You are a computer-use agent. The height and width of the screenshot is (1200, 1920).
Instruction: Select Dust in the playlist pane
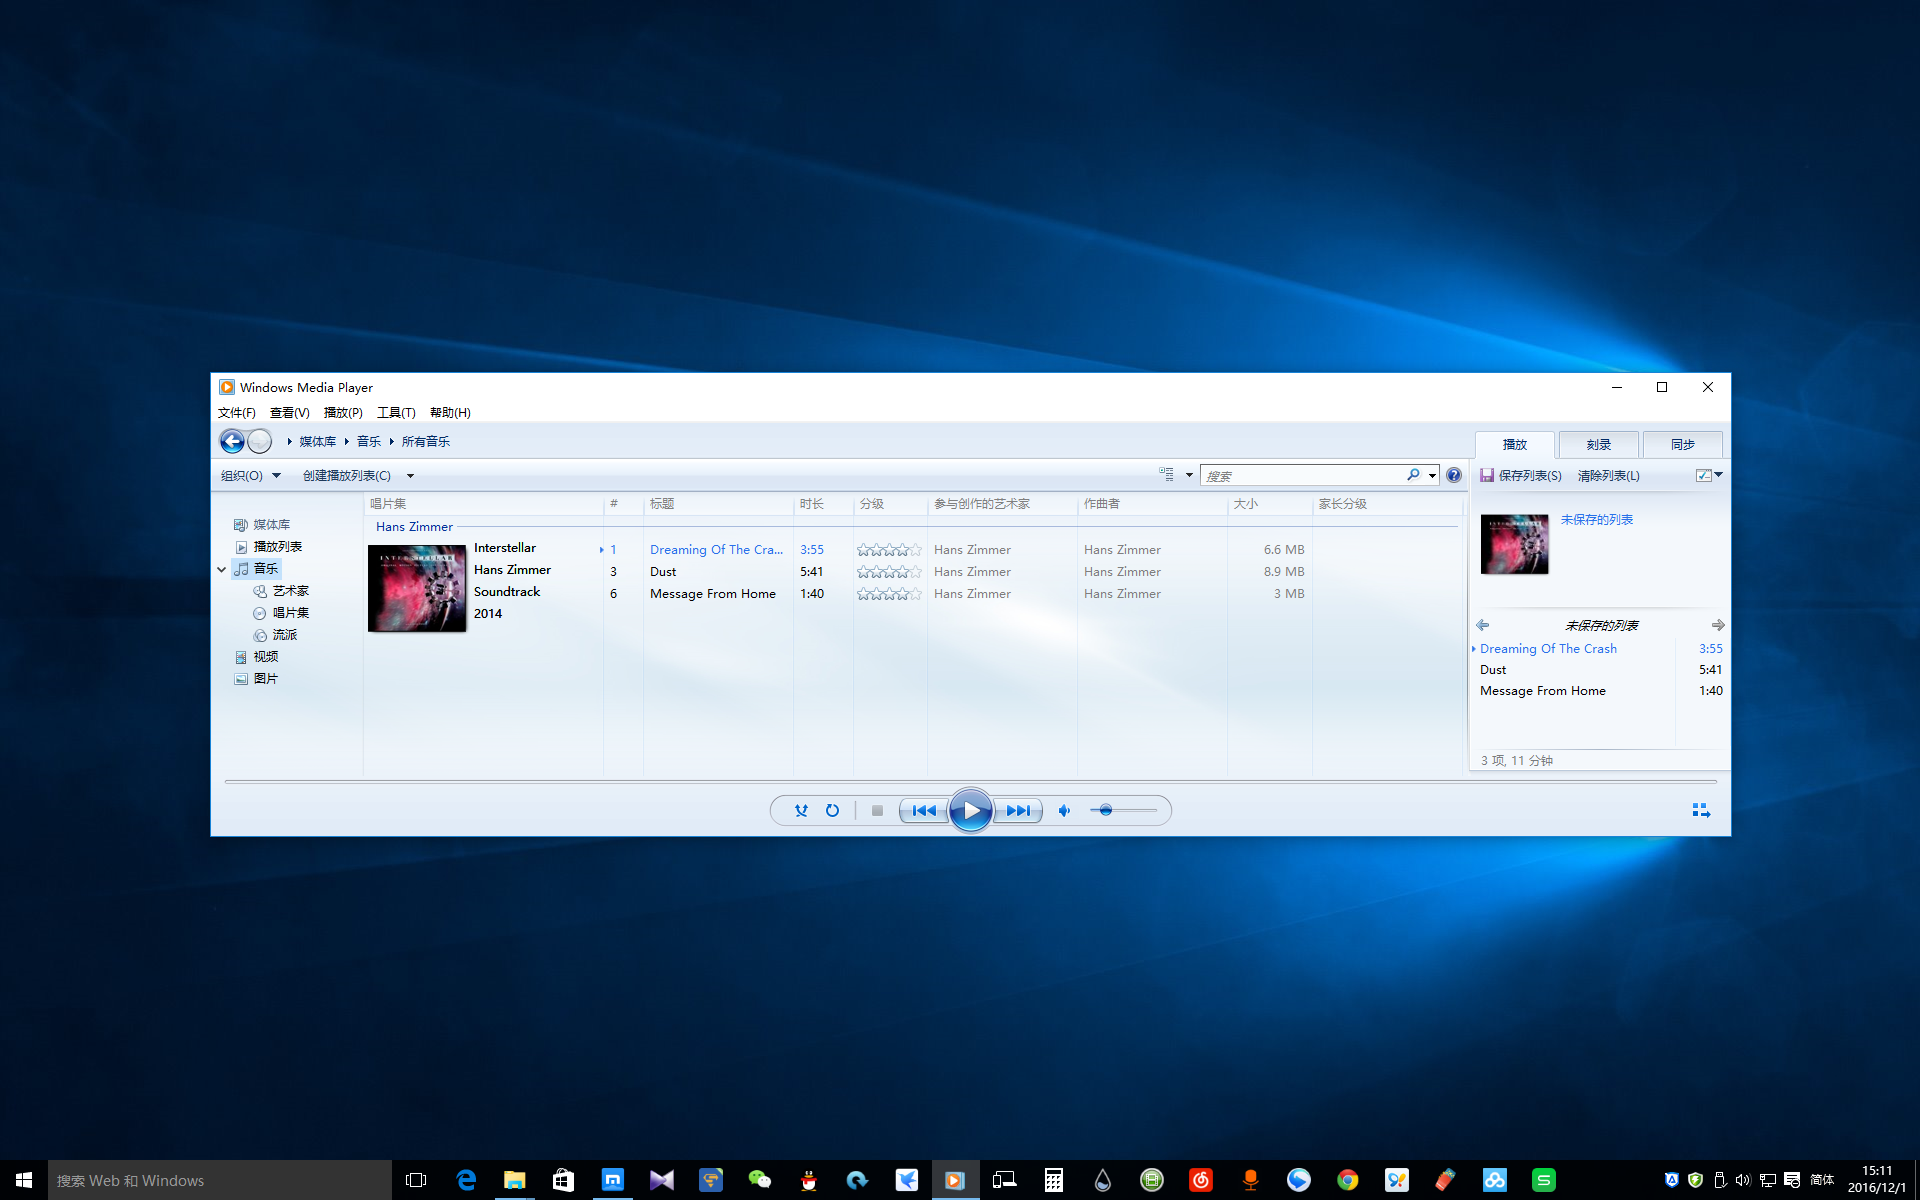1600,670
